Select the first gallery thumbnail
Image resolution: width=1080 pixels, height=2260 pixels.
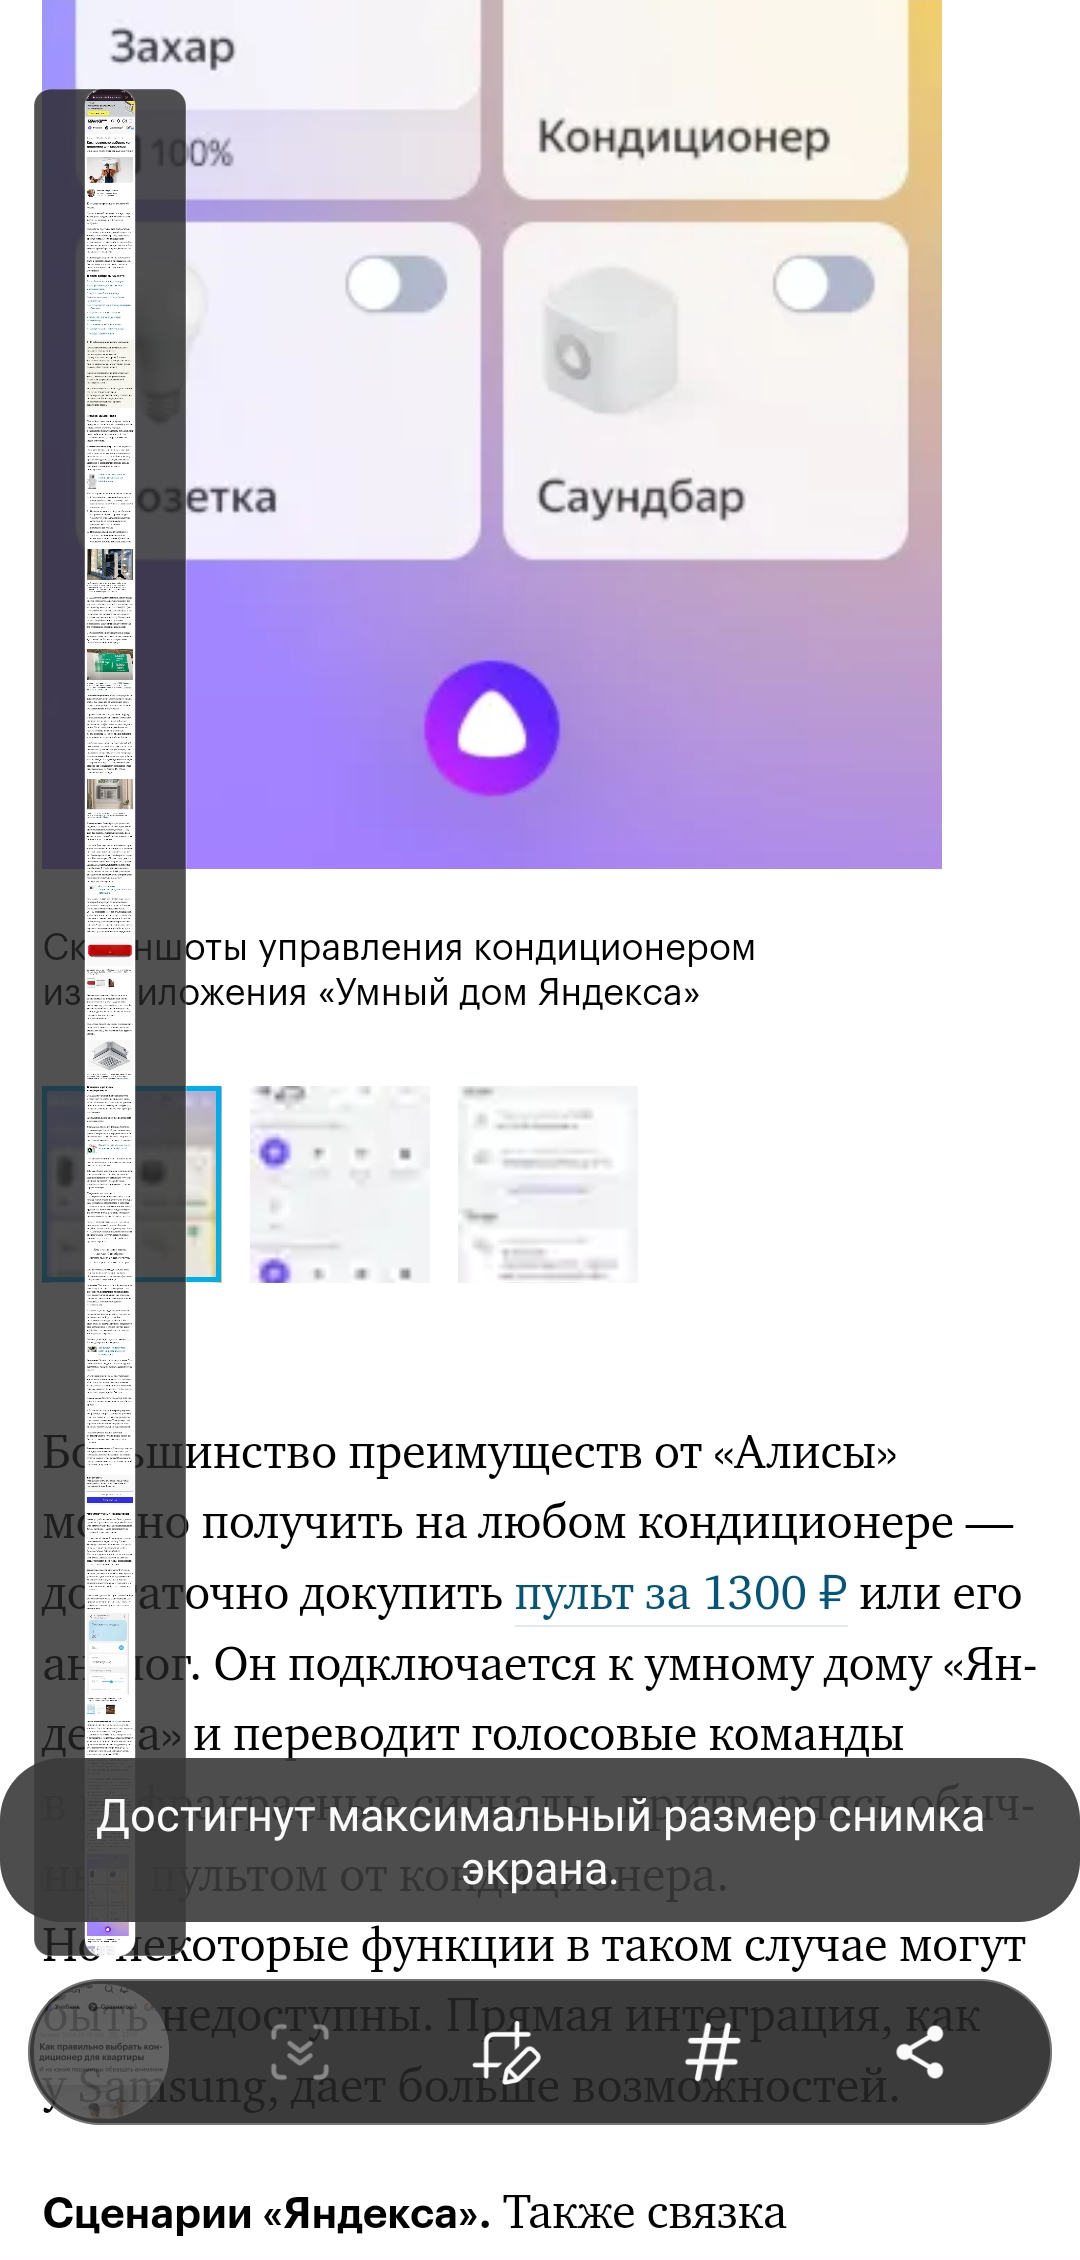click(x=132, y=1184)
